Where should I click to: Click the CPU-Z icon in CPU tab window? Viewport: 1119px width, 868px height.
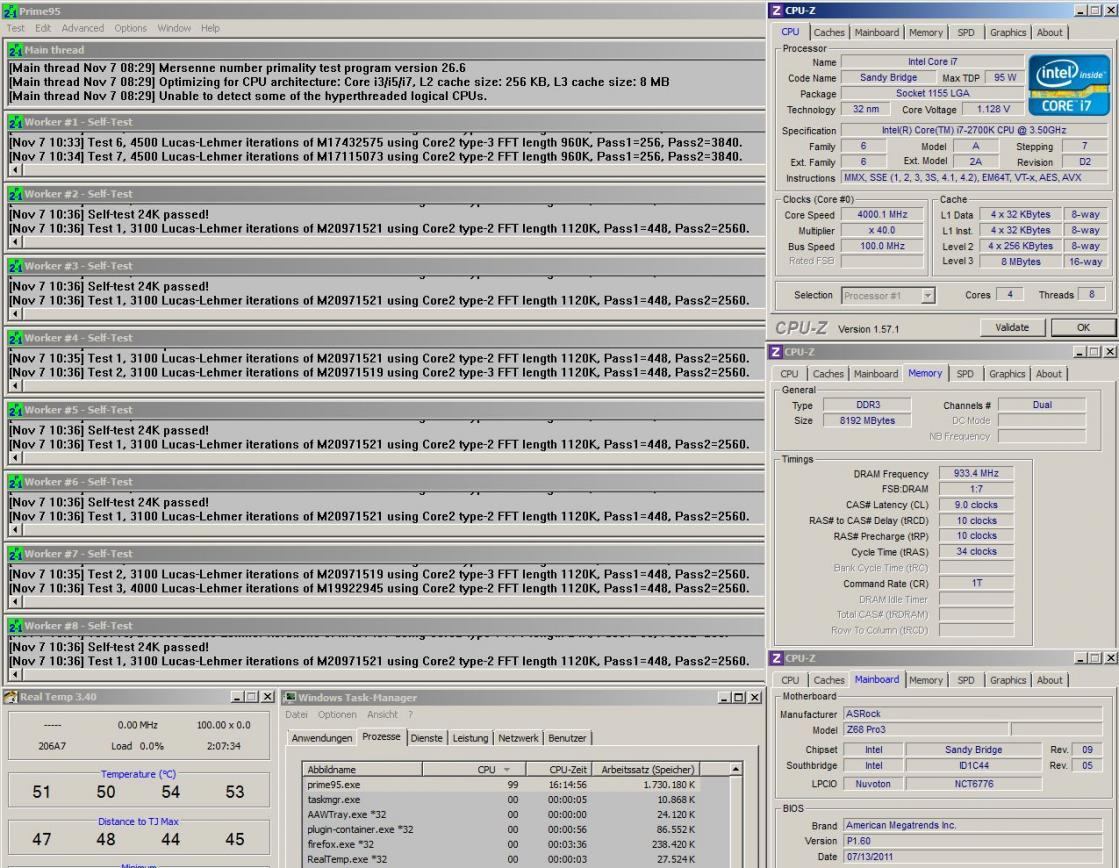pos(776,11)
